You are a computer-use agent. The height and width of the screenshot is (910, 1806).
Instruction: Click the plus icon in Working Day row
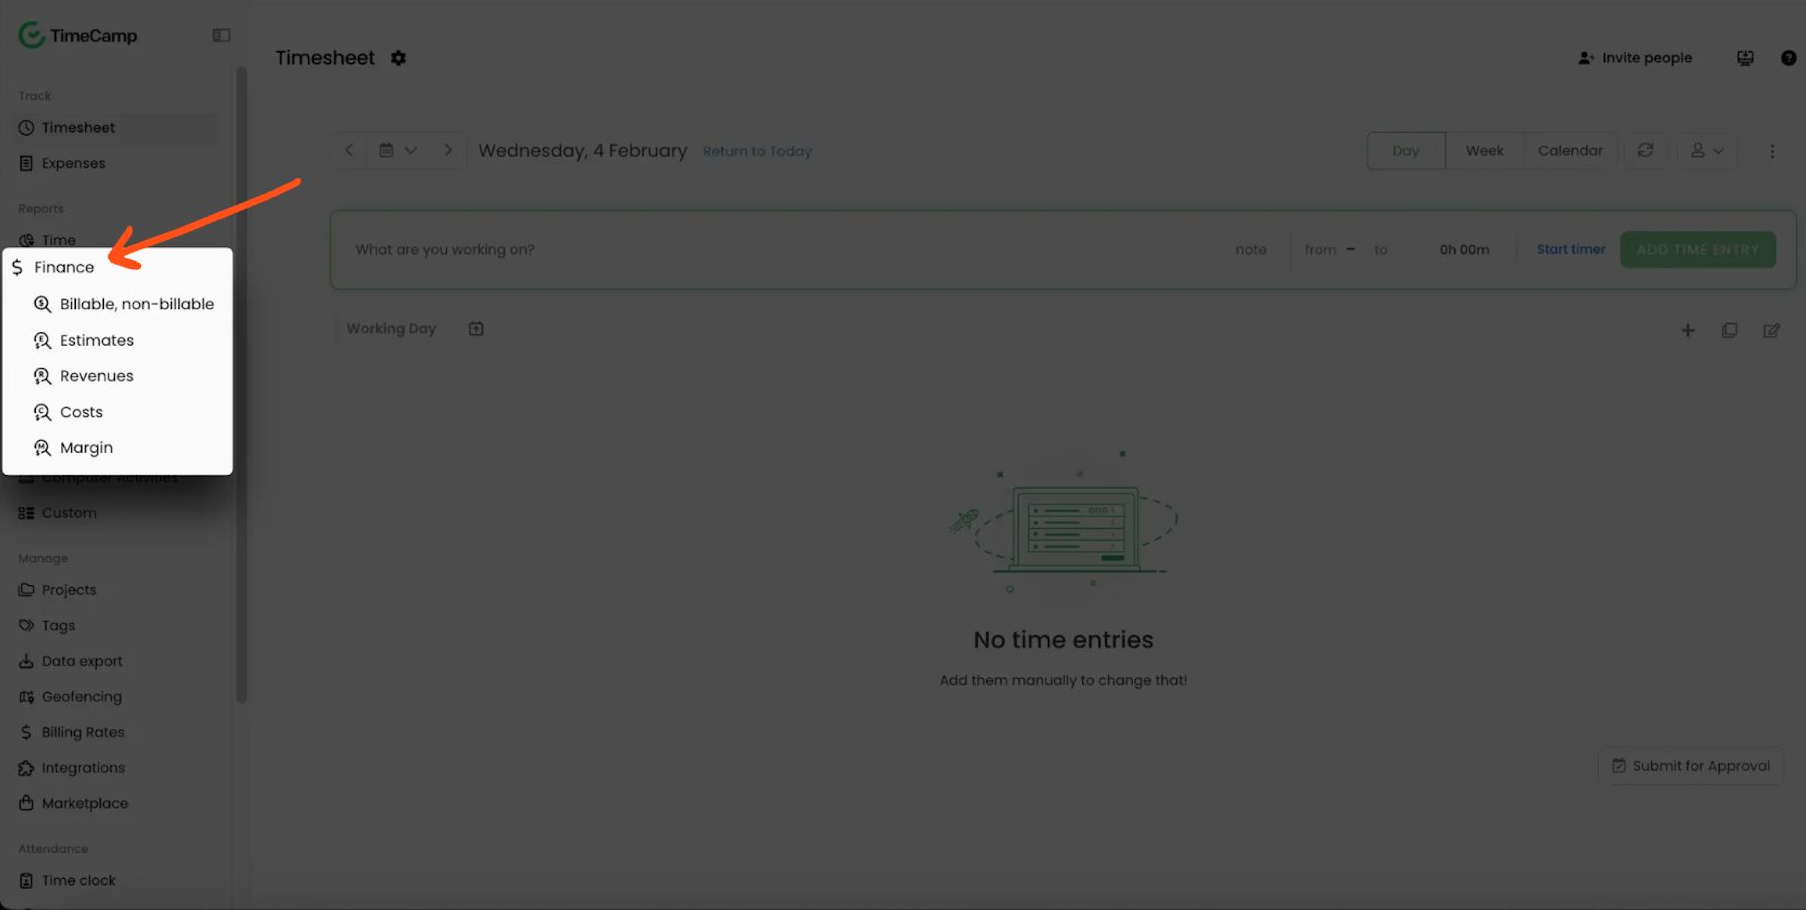(1687, 330)
